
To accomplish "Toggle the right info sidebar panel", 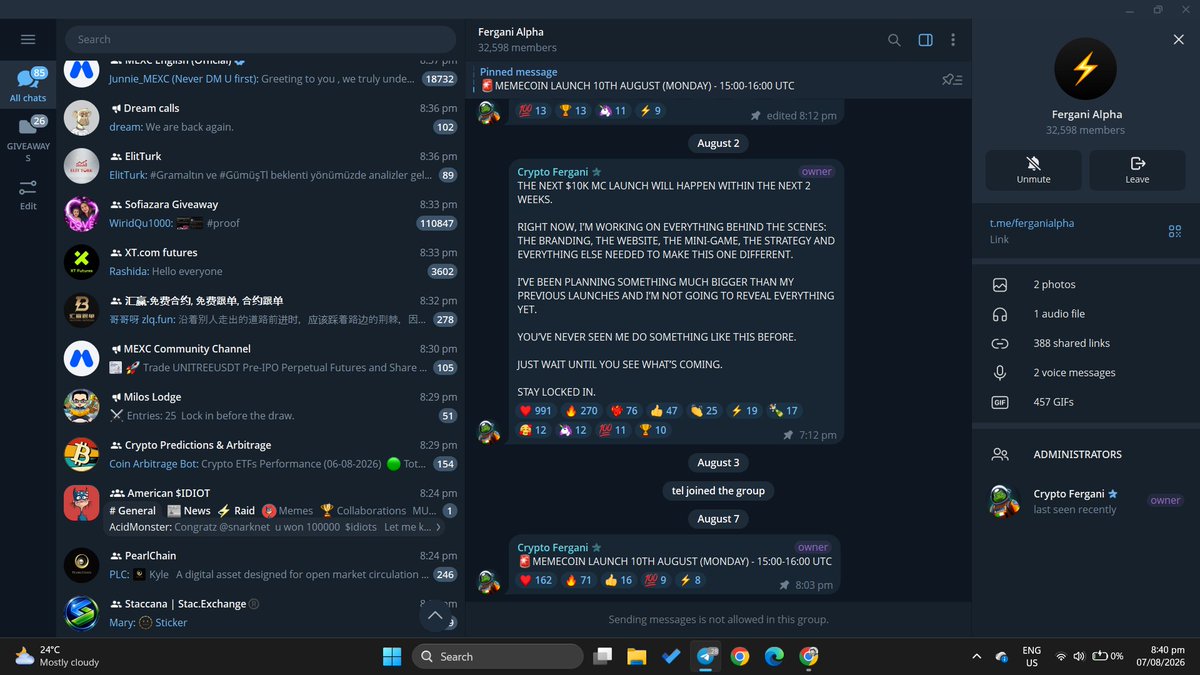I will coord(925,40).
